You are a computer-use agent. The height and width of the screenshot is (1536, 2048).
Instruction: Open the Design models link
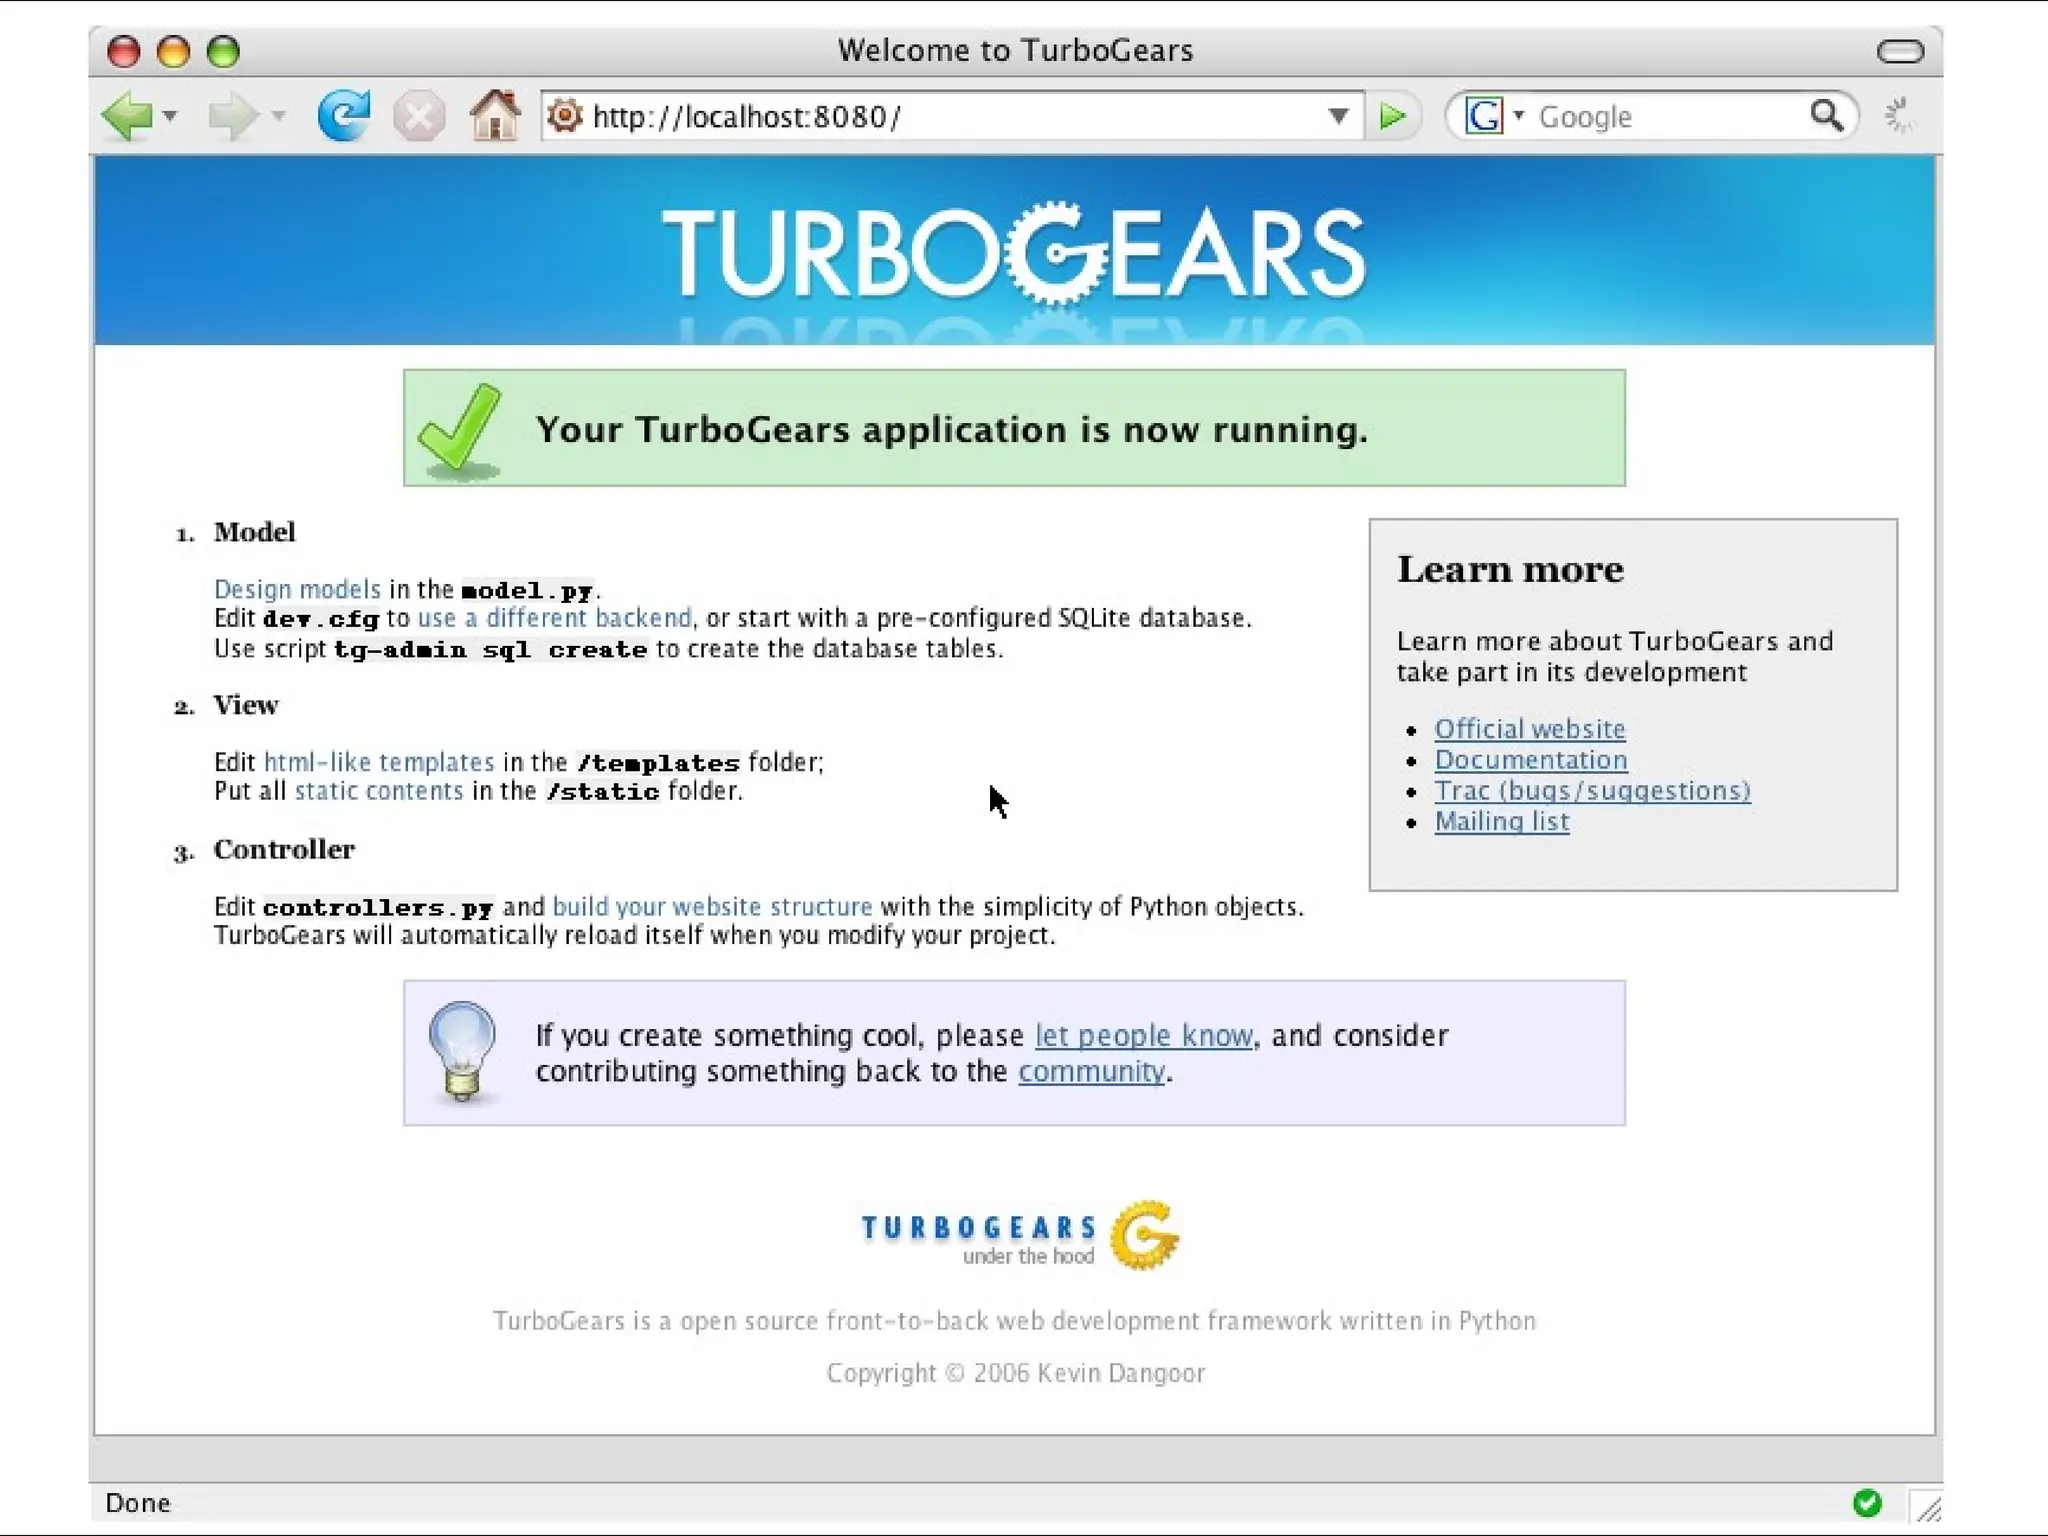(x=297, y=589)
